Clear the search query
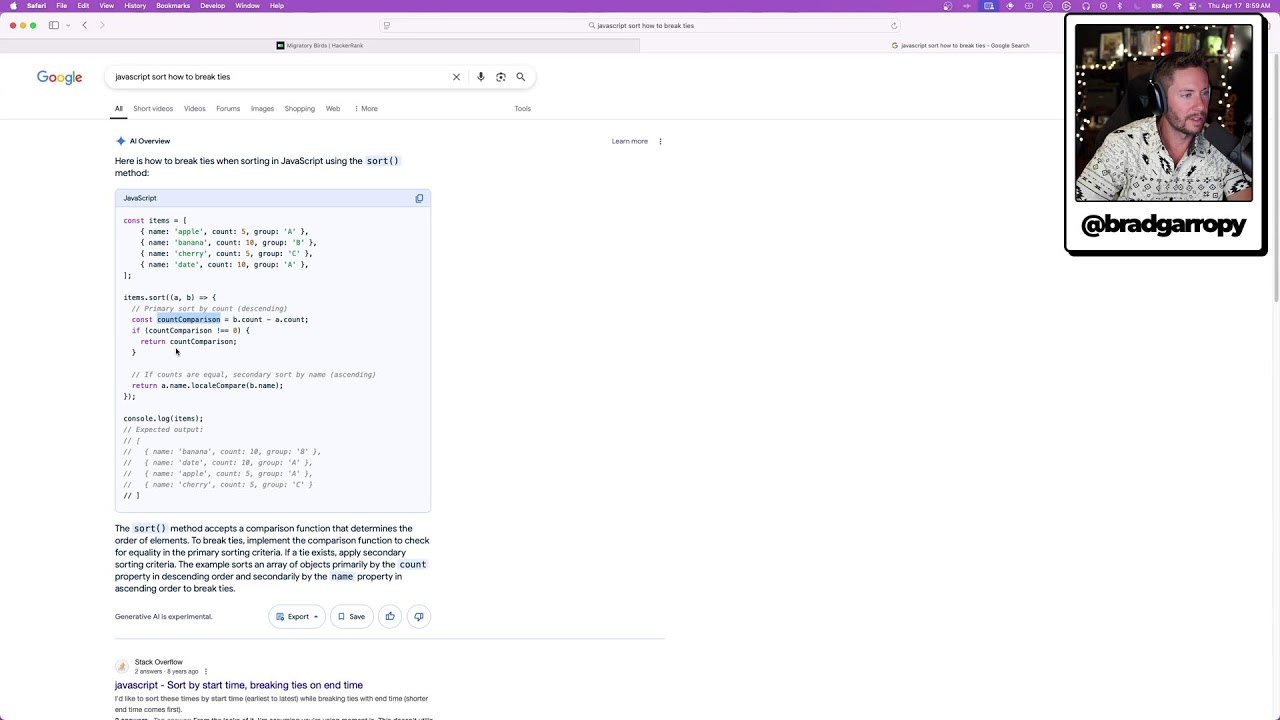This screenshot has width=1280, height=720. (x=456, y=77)
